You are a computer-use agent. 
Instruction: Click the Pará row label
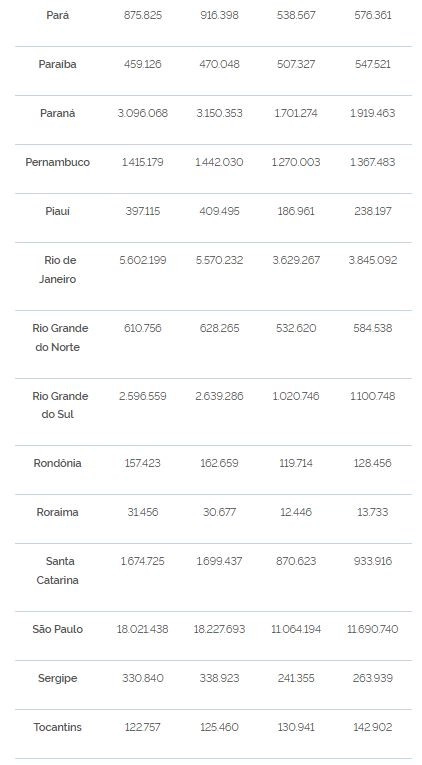coord(58,16)
